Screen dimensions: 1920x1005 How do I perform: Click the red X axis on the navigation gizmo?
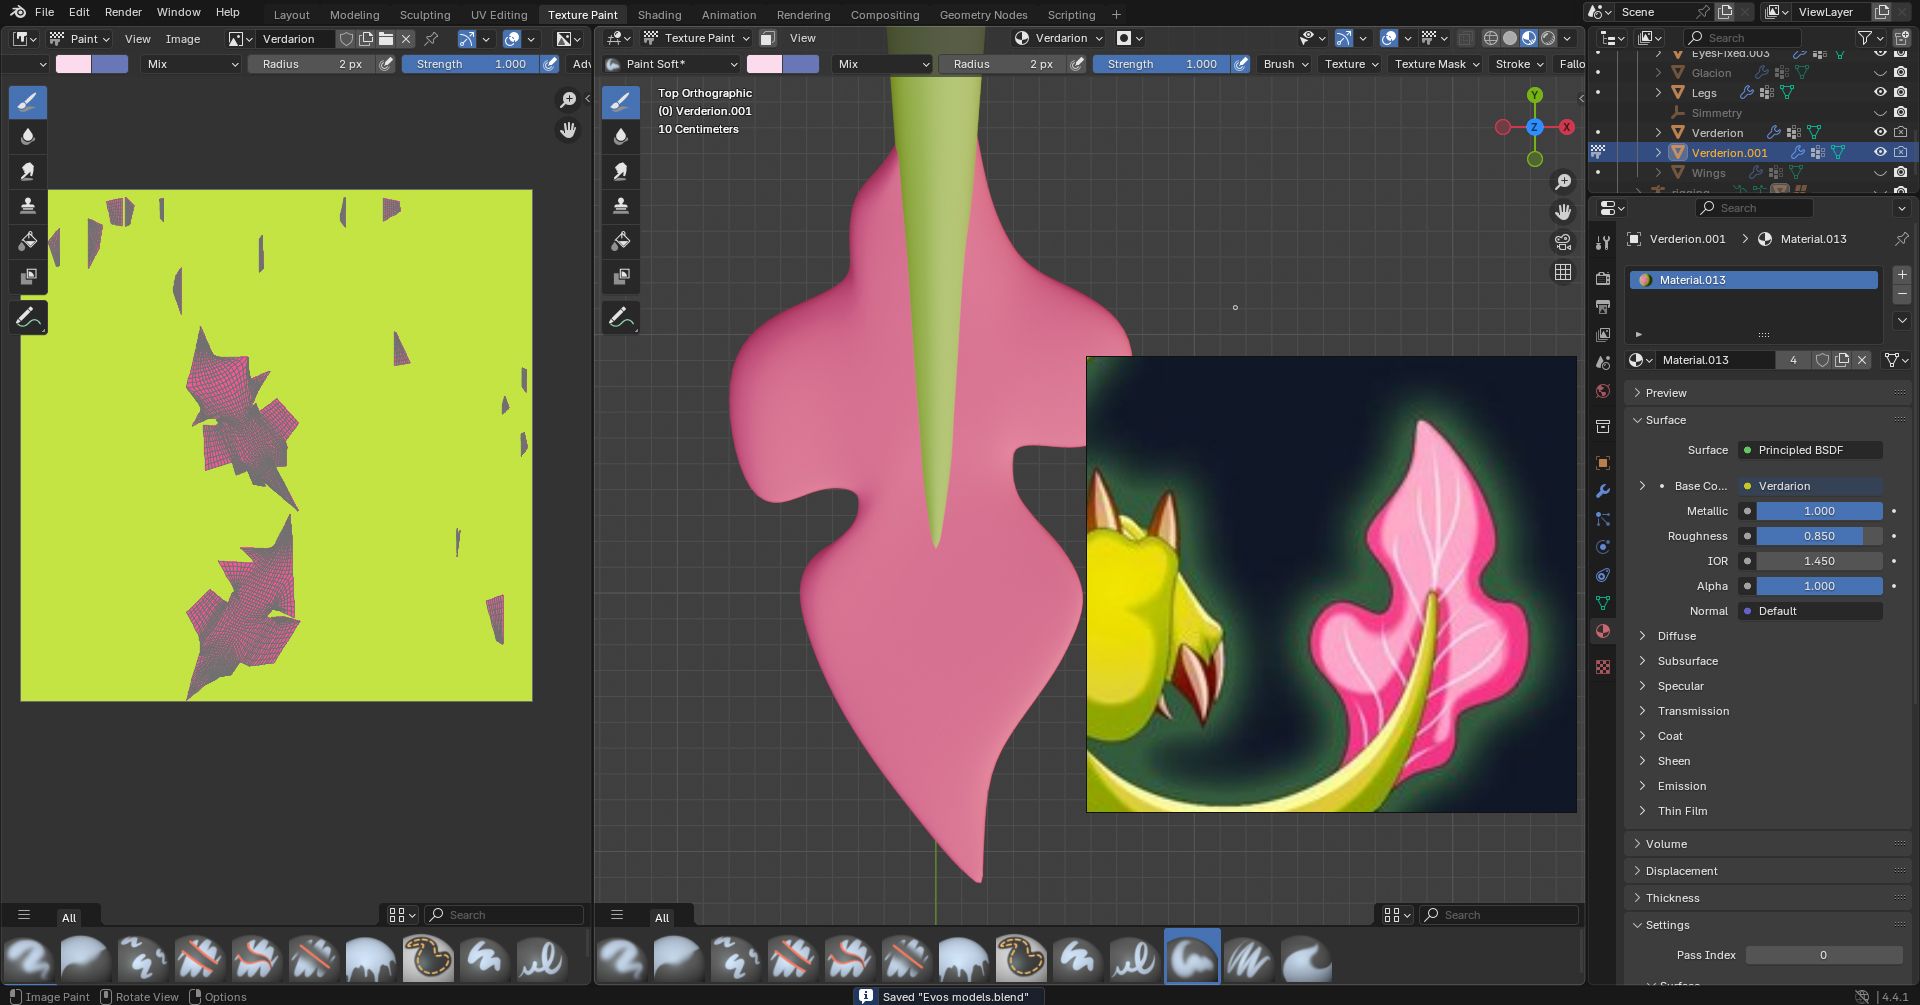pyautogui.click(x=1567, y=127)
